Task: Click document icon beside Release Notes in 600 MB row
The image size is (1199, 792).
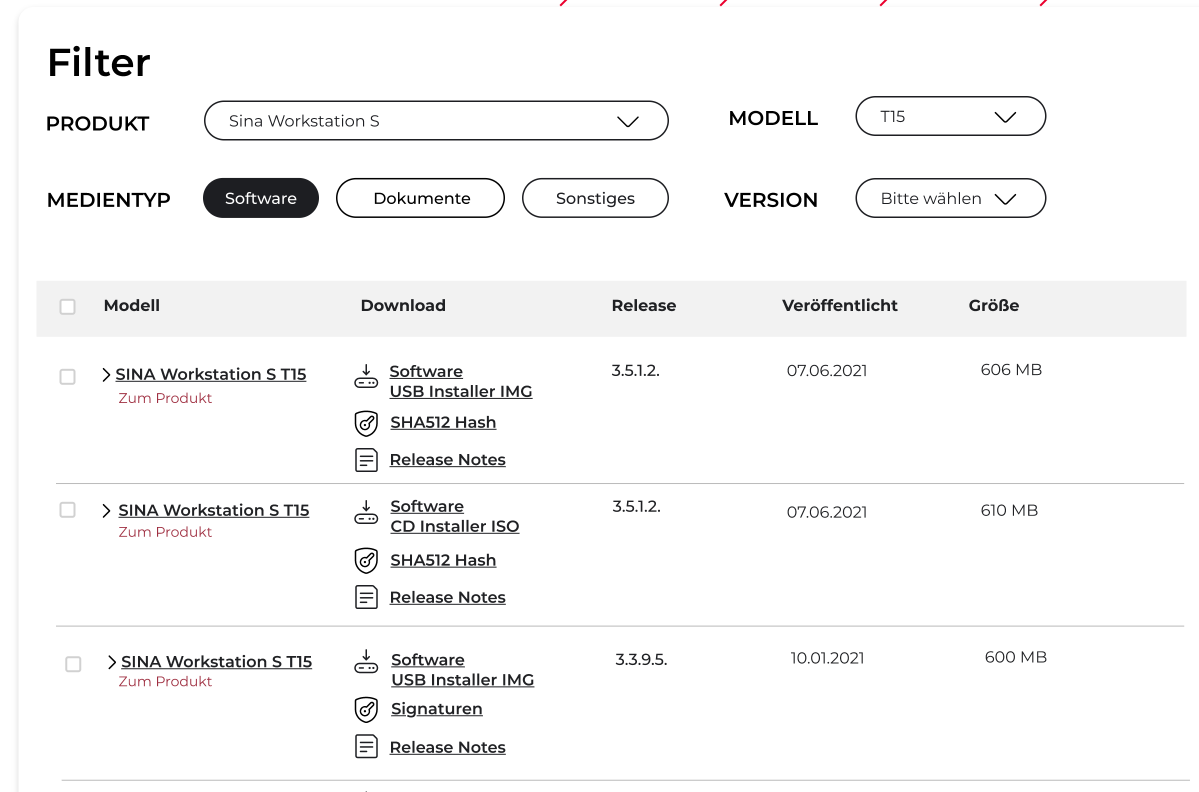Action: click(x=366, y=746)
